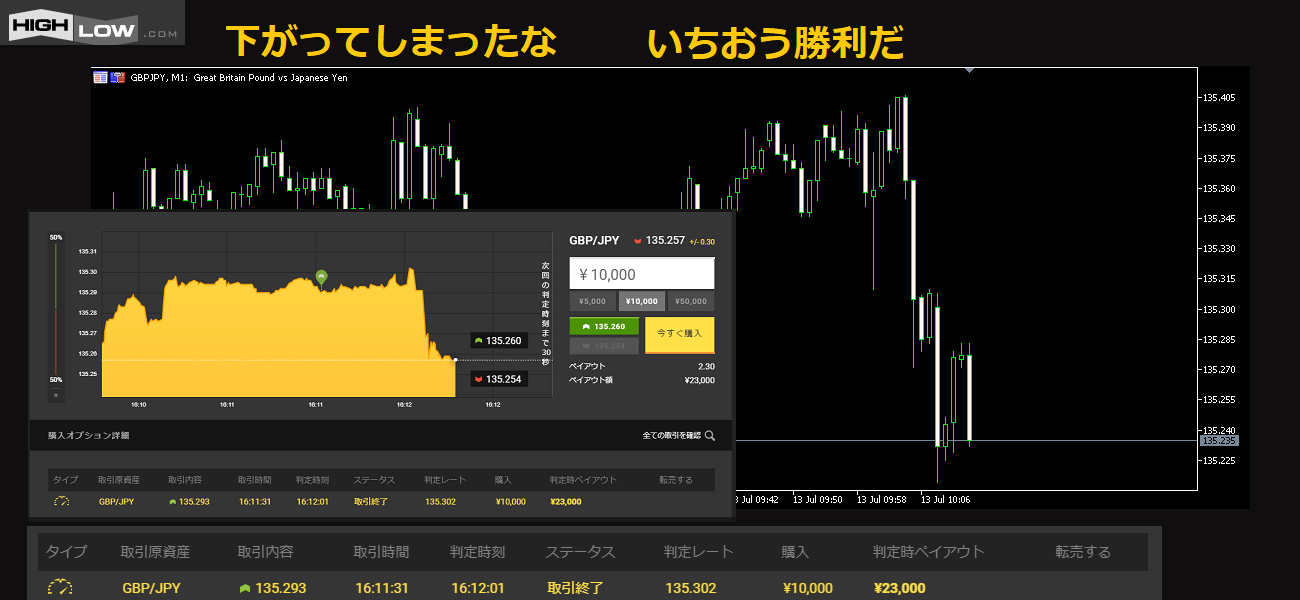This screenshot has width=1300, height=600.
Task: Click the 購入オプション詳細 section header
Action: coord(88,436)
